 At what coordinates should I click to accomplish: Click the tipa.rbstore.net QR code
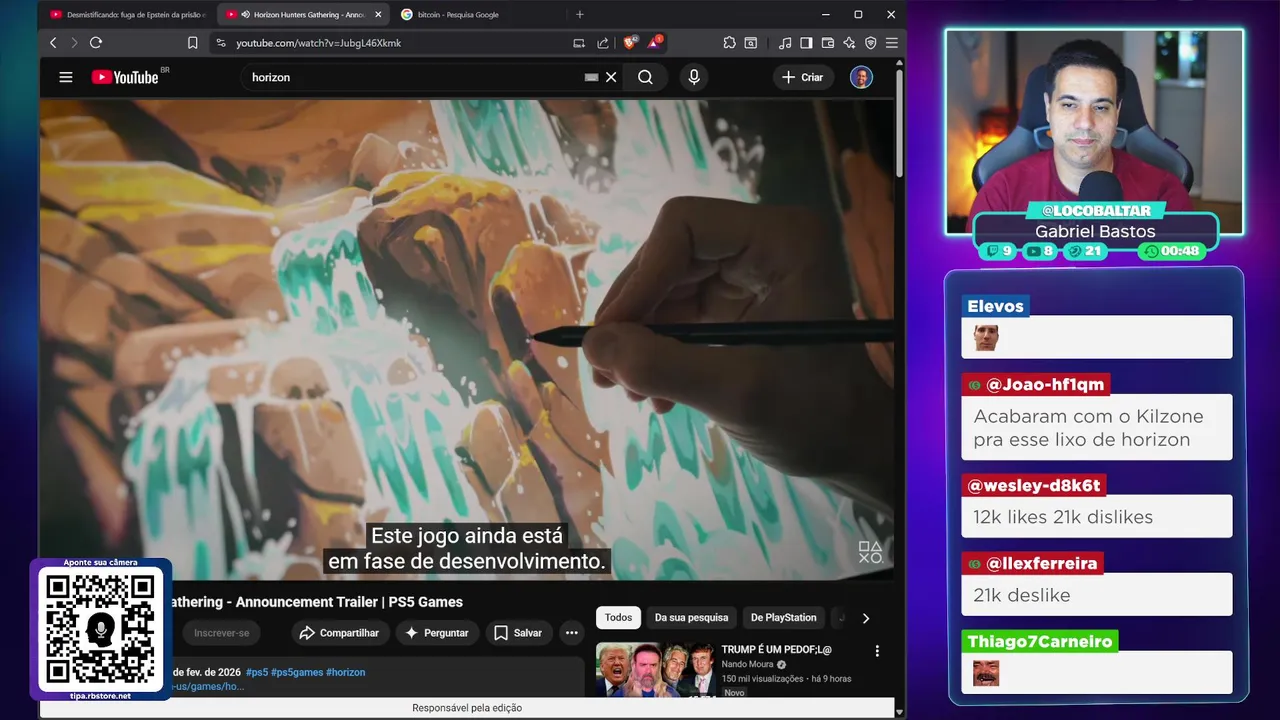(100, 630)
